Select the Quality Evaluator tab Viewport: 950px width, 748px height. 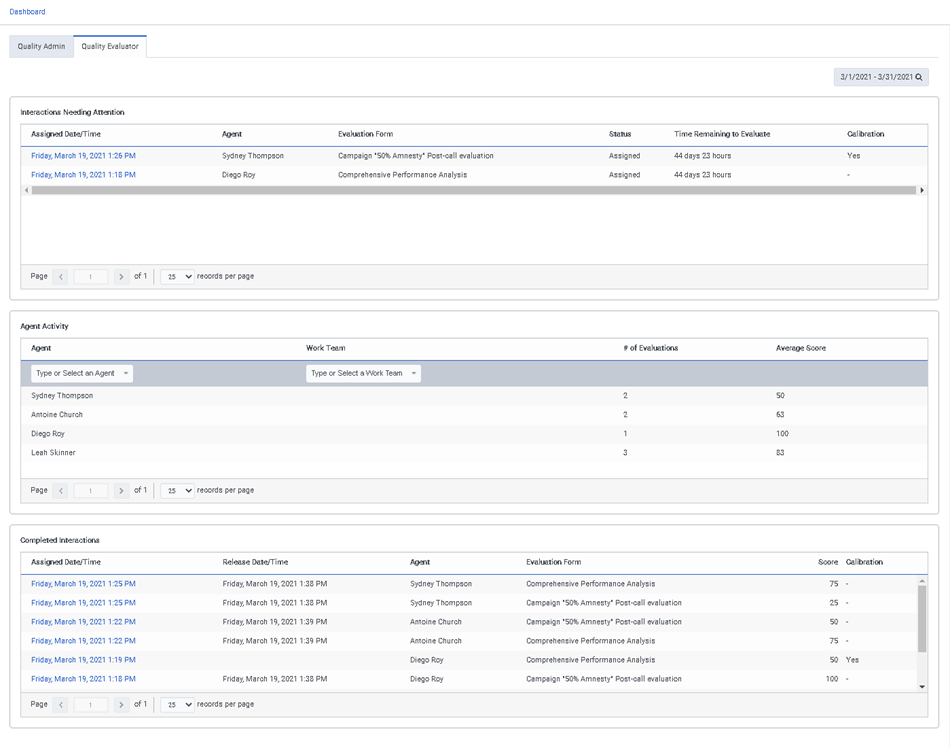coord(110,46)
